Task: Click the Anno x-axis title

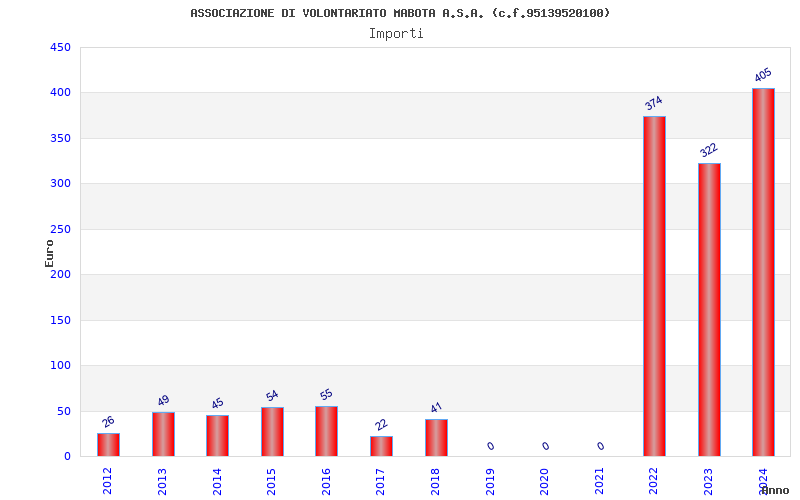Action: coord(775,490)
